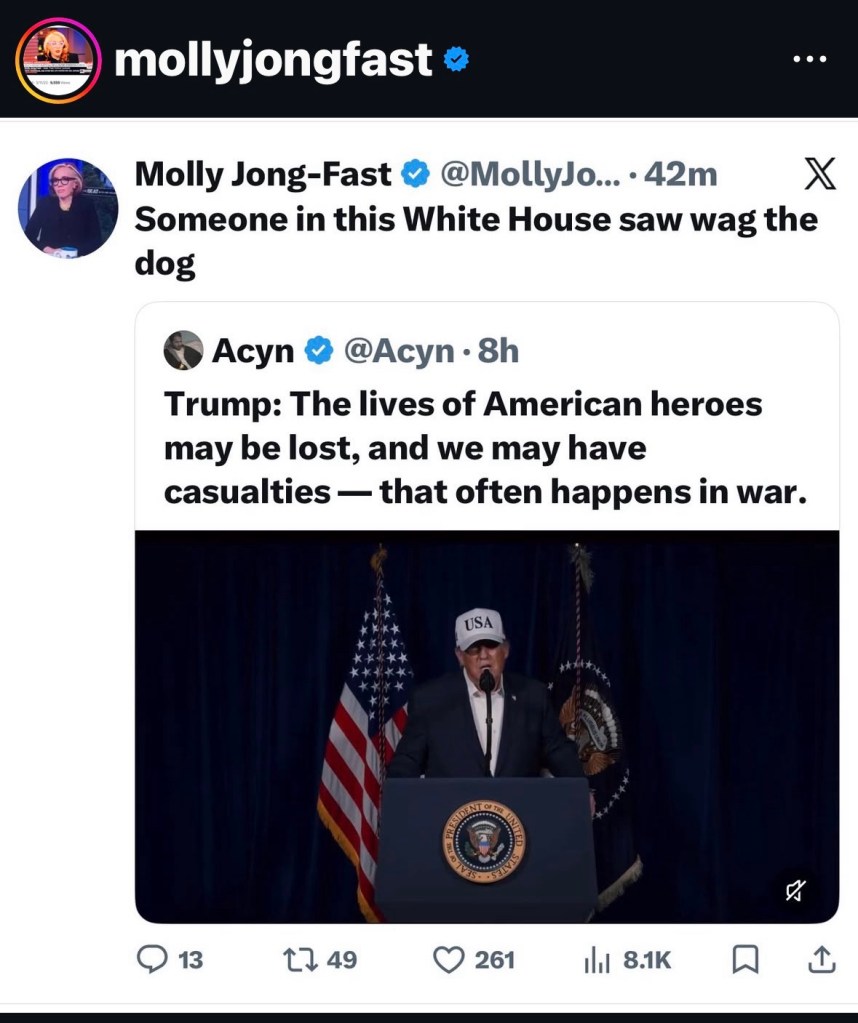Open the quoted tweet text about casualties

click(x=484, y=448)
